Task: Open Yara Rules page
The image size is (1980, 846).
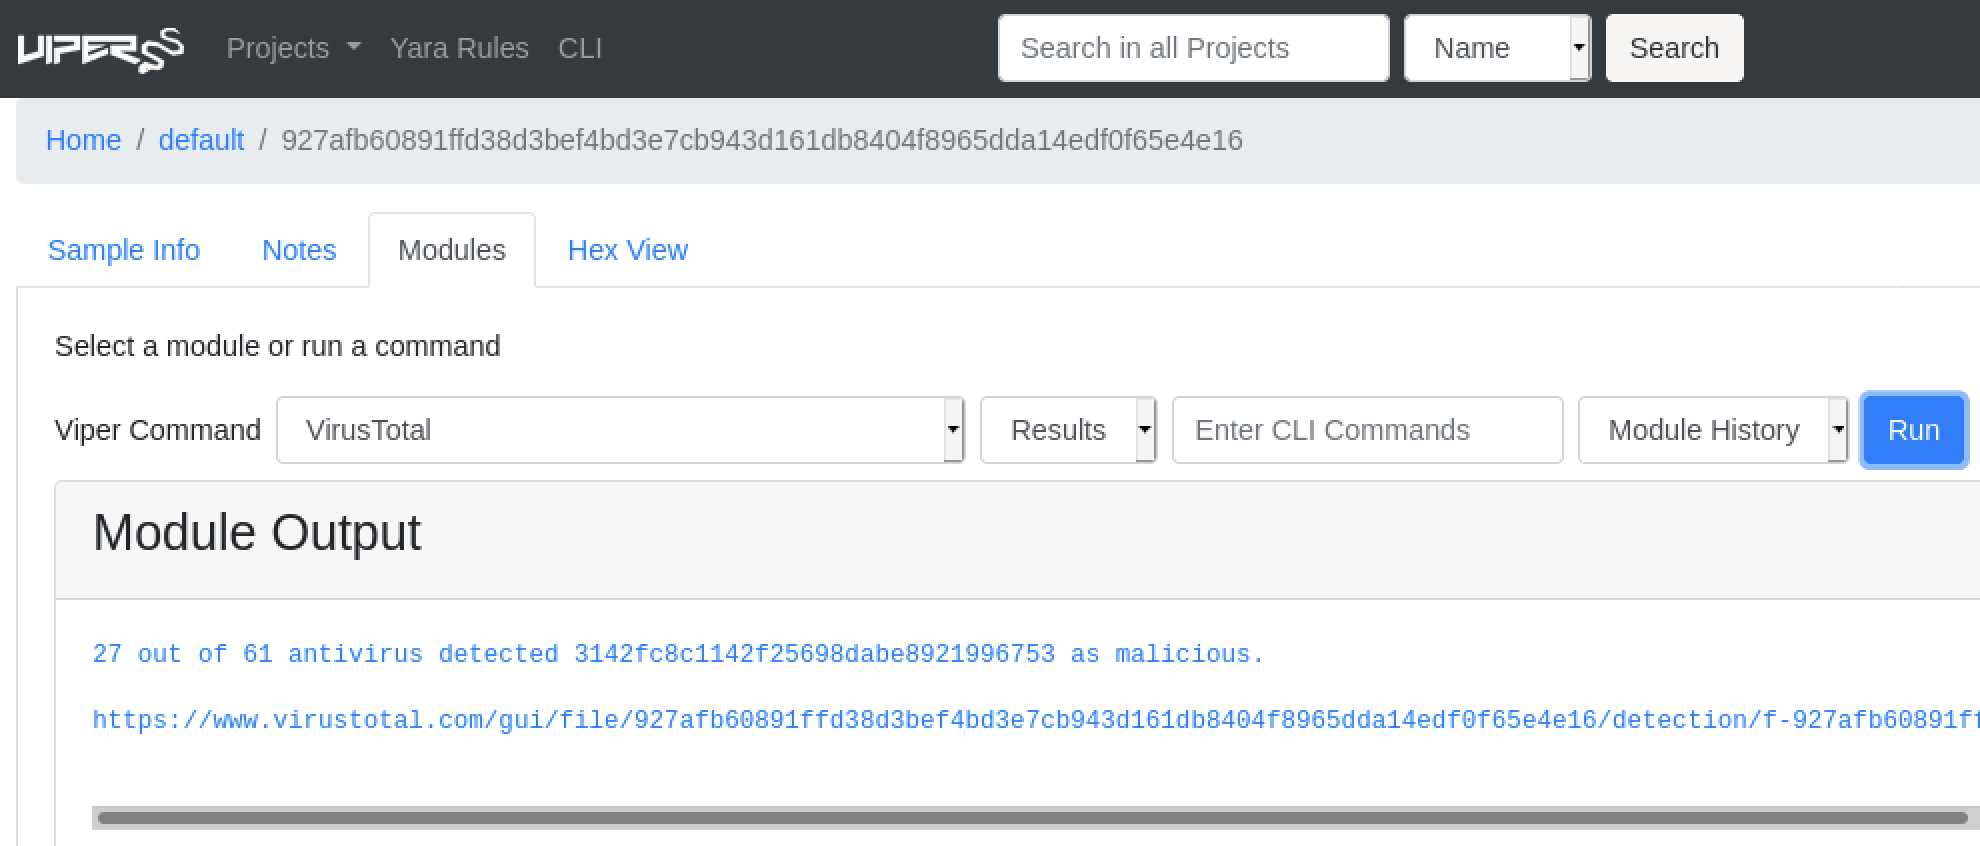Action: click(x=459, y=48)
